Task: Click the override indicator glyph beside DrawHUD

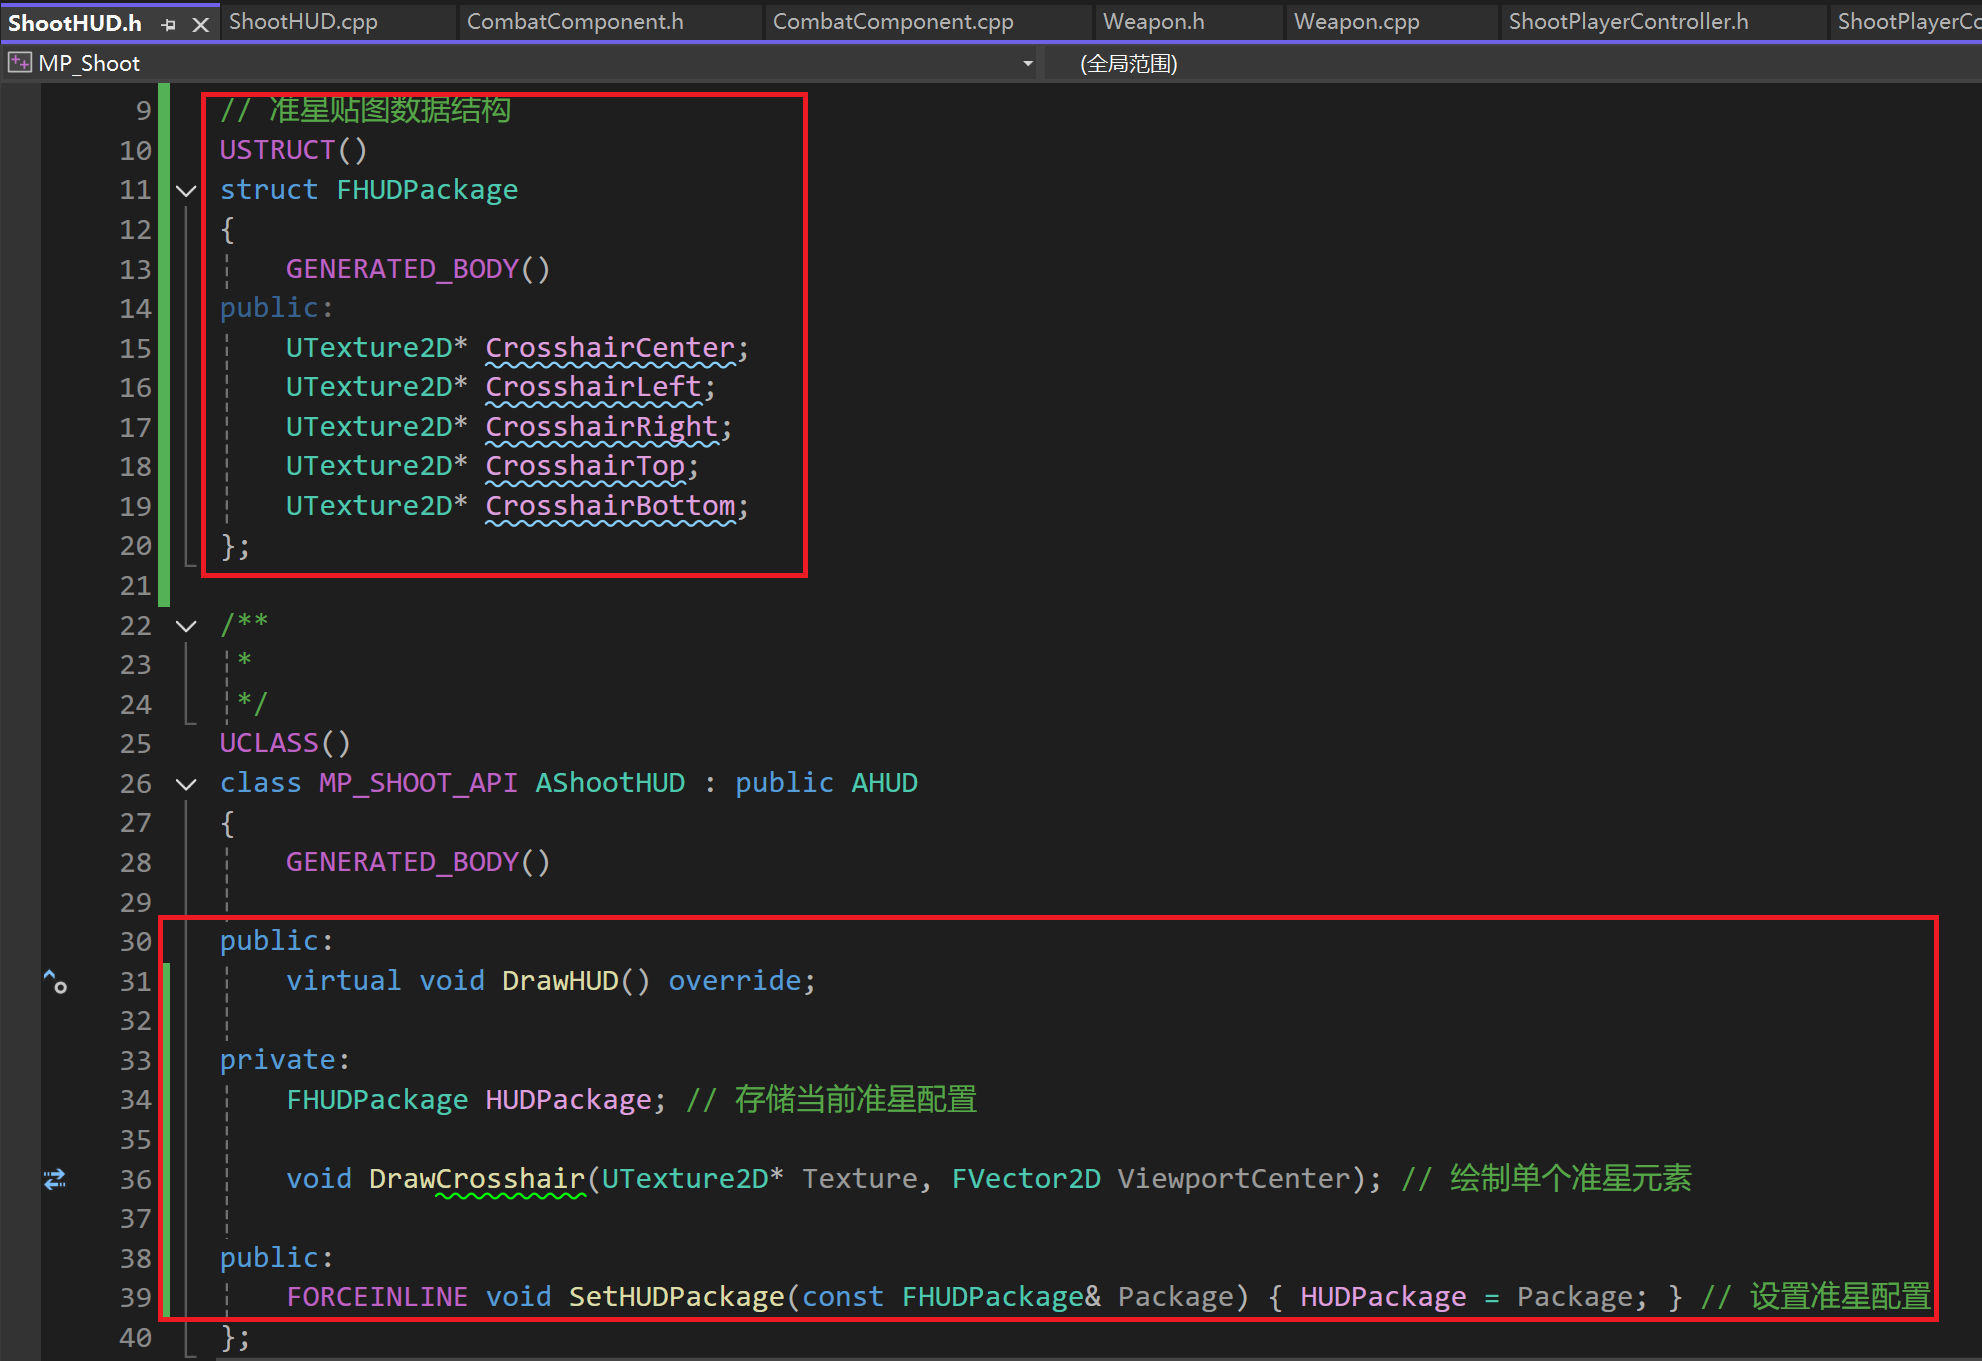Action: point(55,981)
